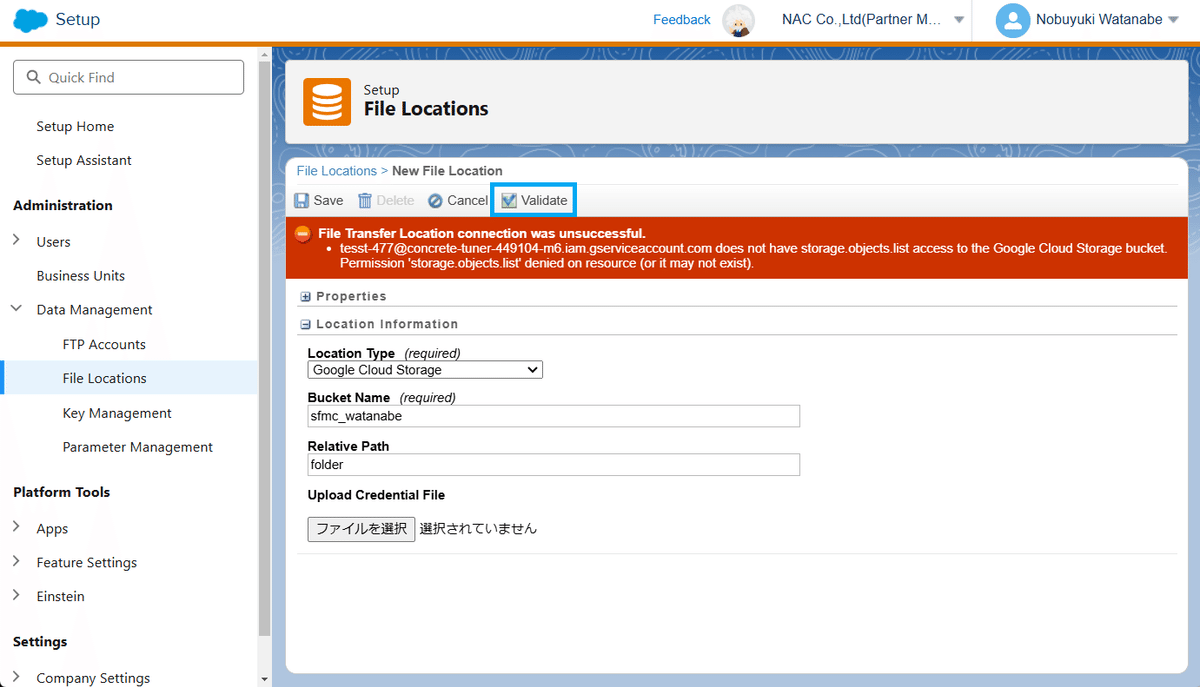The height and width of the screenshot is (687, 1200).
Task: Expand the Feature Settings tree item
Action: 16,562
